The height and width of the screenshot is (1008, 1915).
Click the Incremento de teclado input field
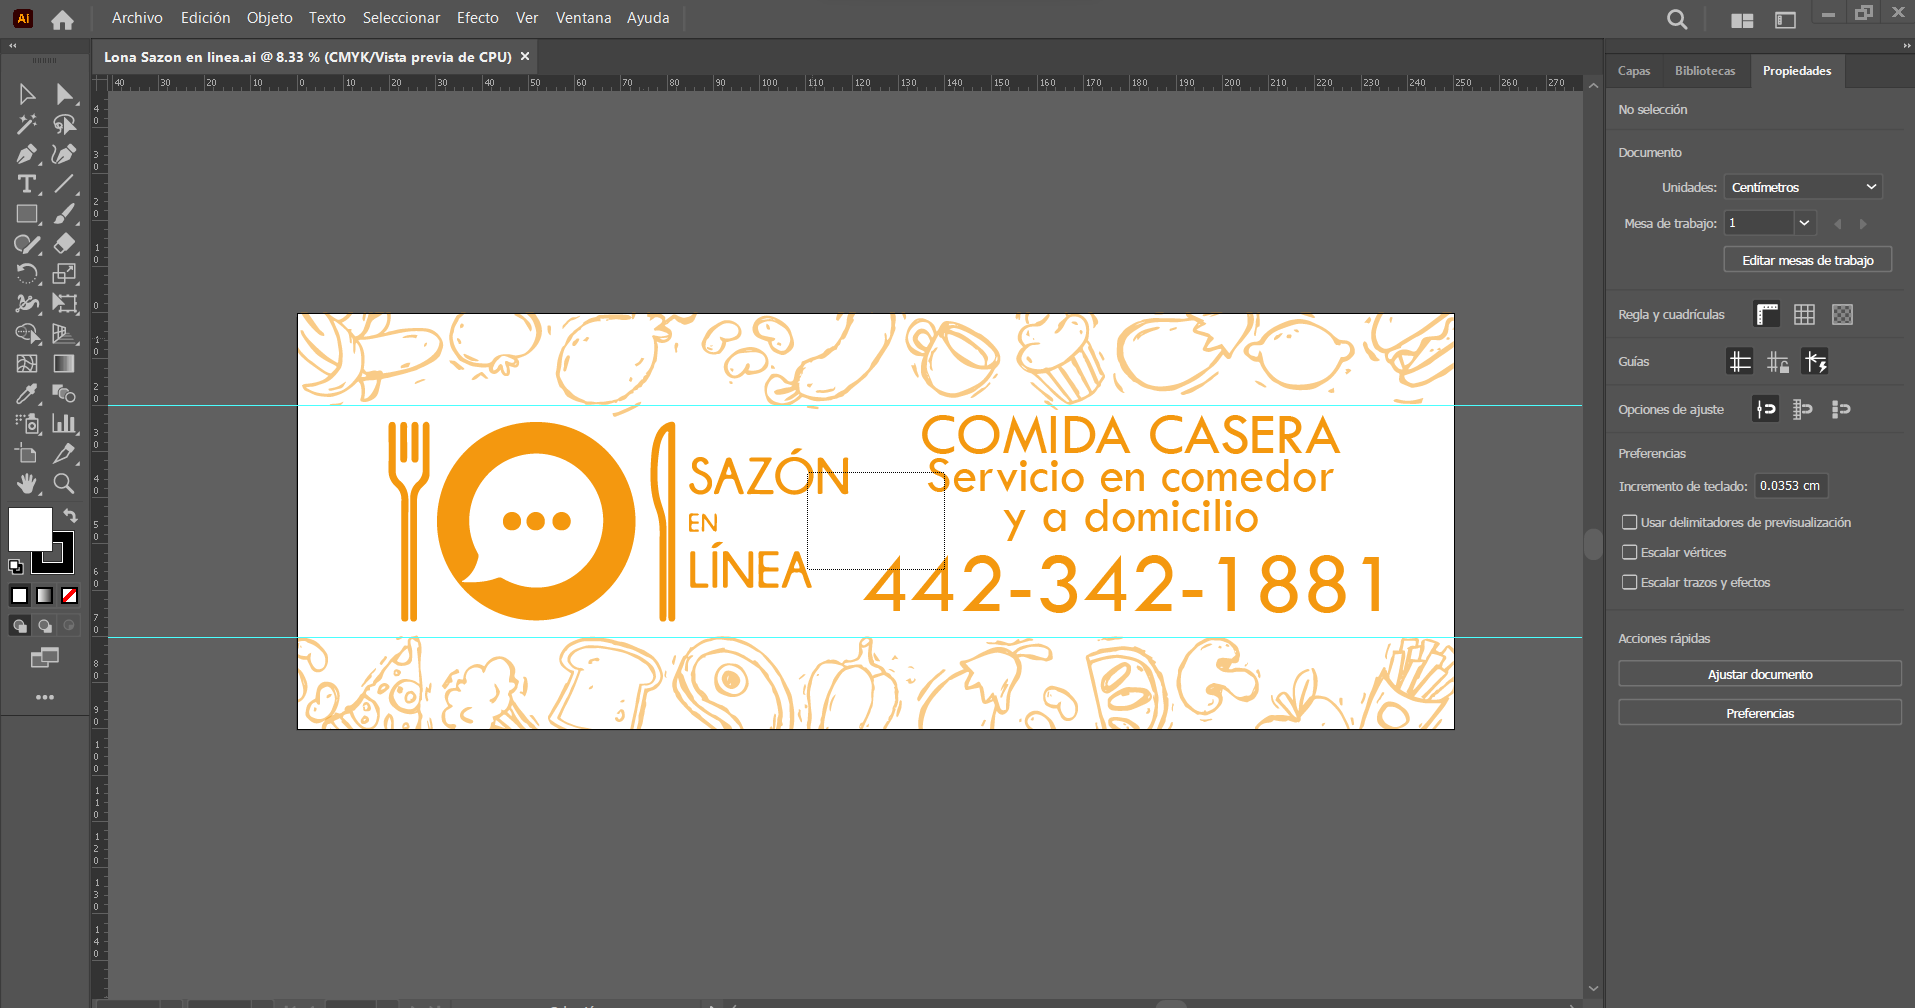pyautogui.click(x=1790, y=486)
